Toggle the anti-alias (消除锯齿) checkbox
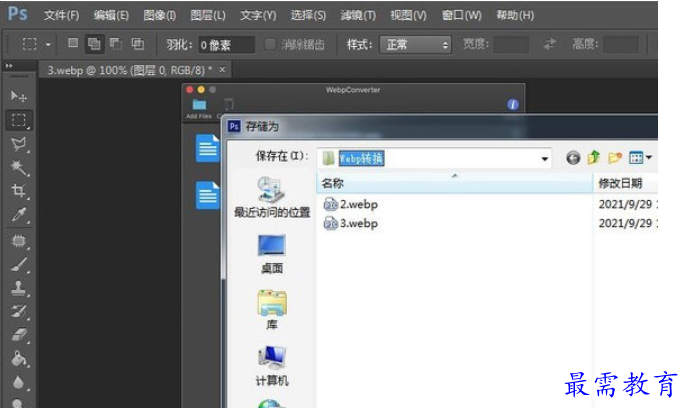The width and height of the screenshot is (686, 416). 270,44
